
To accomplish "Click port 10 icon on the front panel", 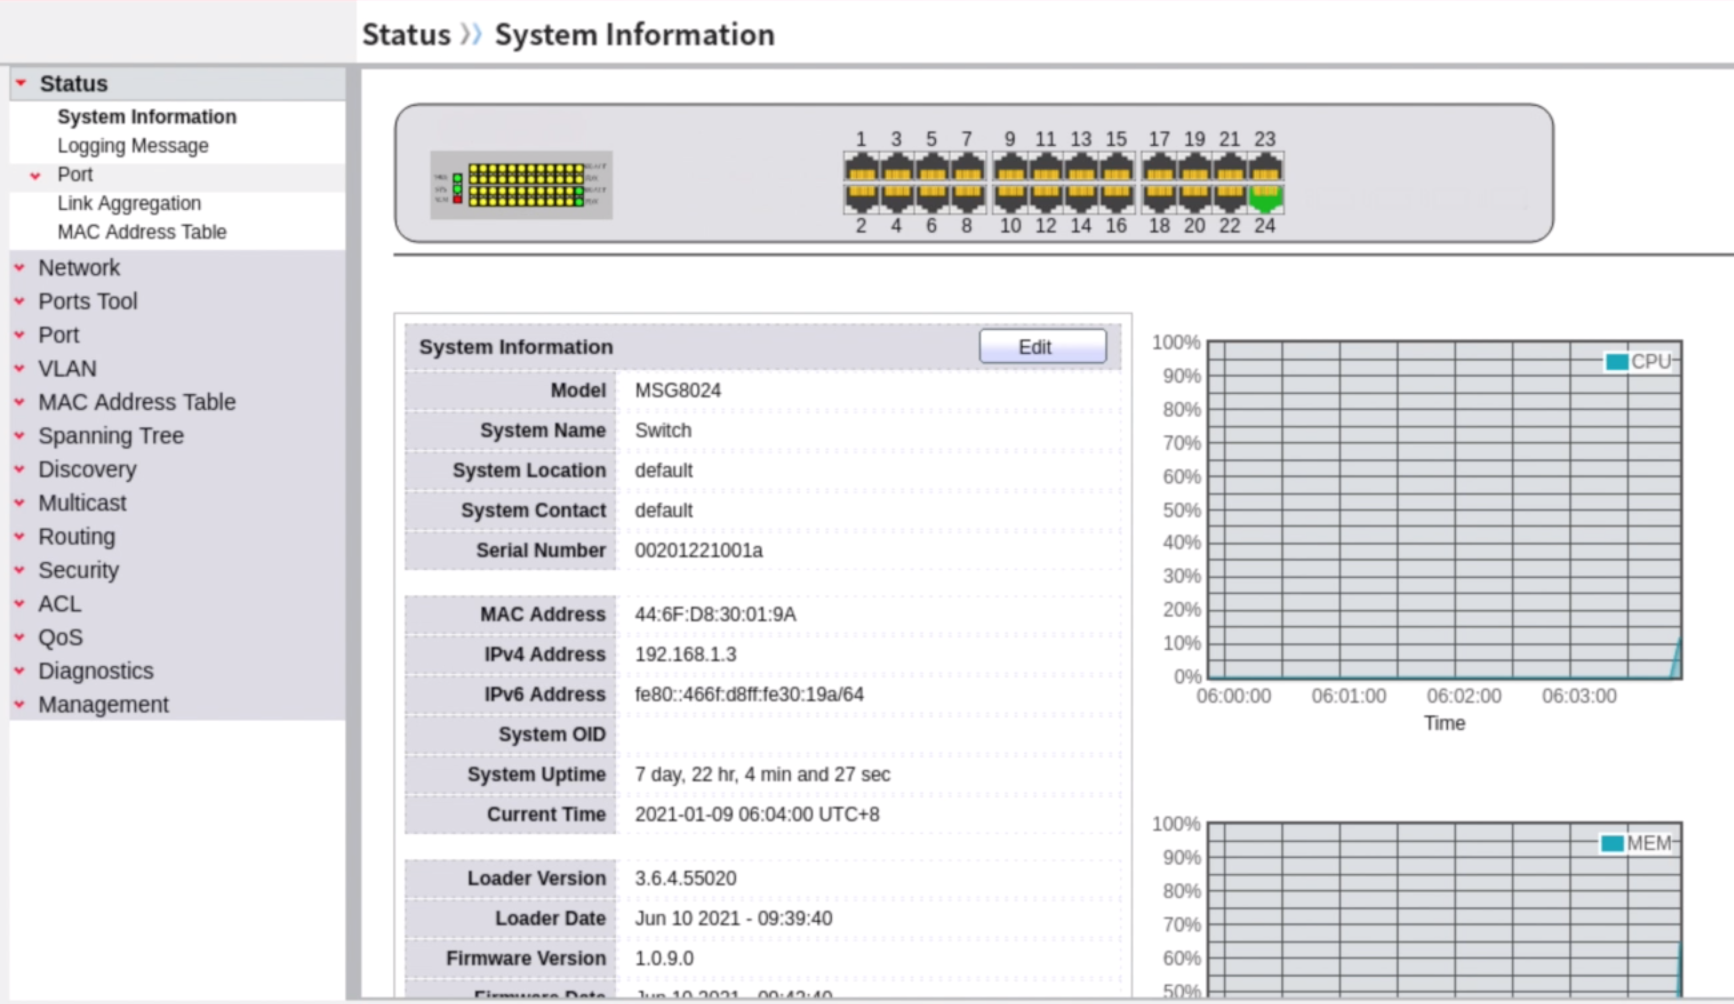I will click(1010, 197).
